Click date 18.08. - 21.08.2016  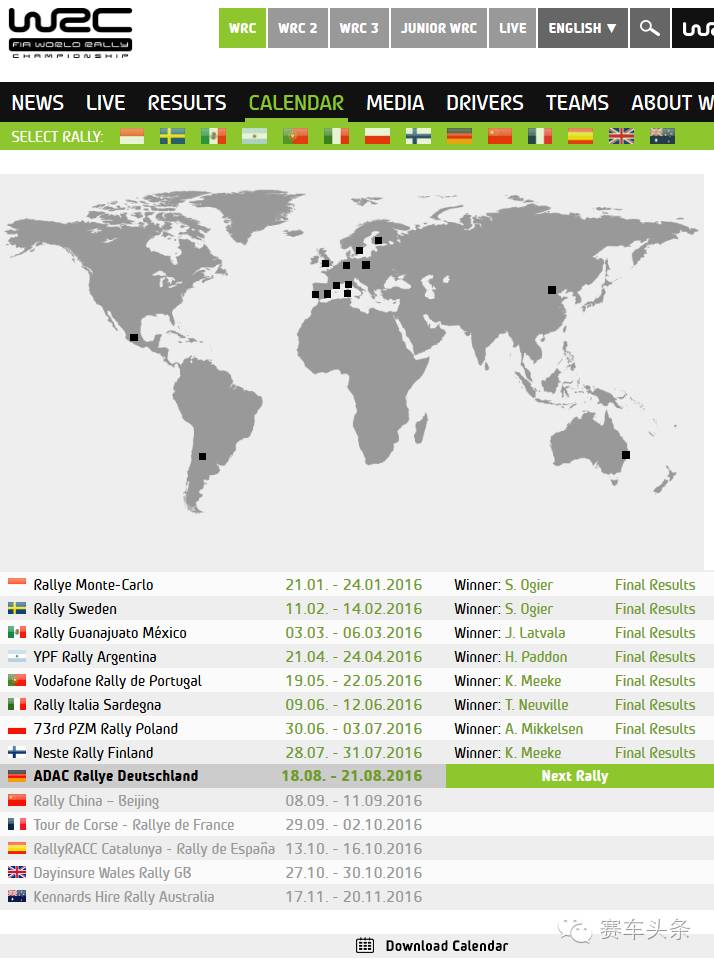[351, 776]
